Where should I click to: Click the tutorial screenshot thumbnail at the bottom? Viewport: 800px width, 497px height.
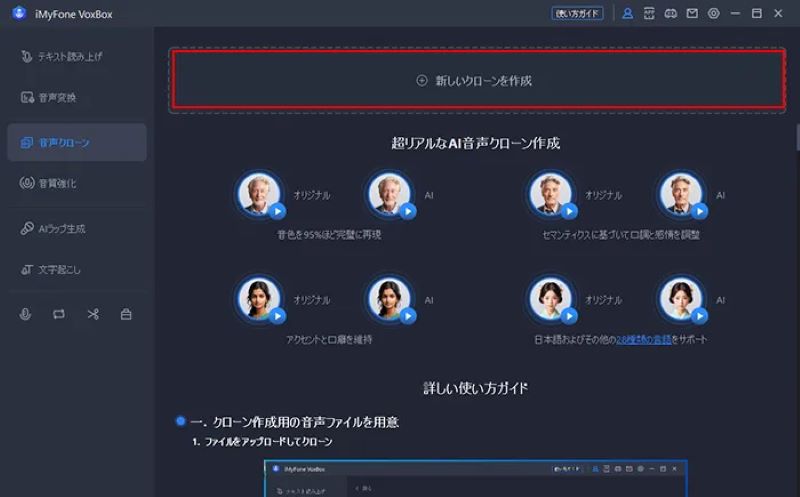tap(476, 478)
